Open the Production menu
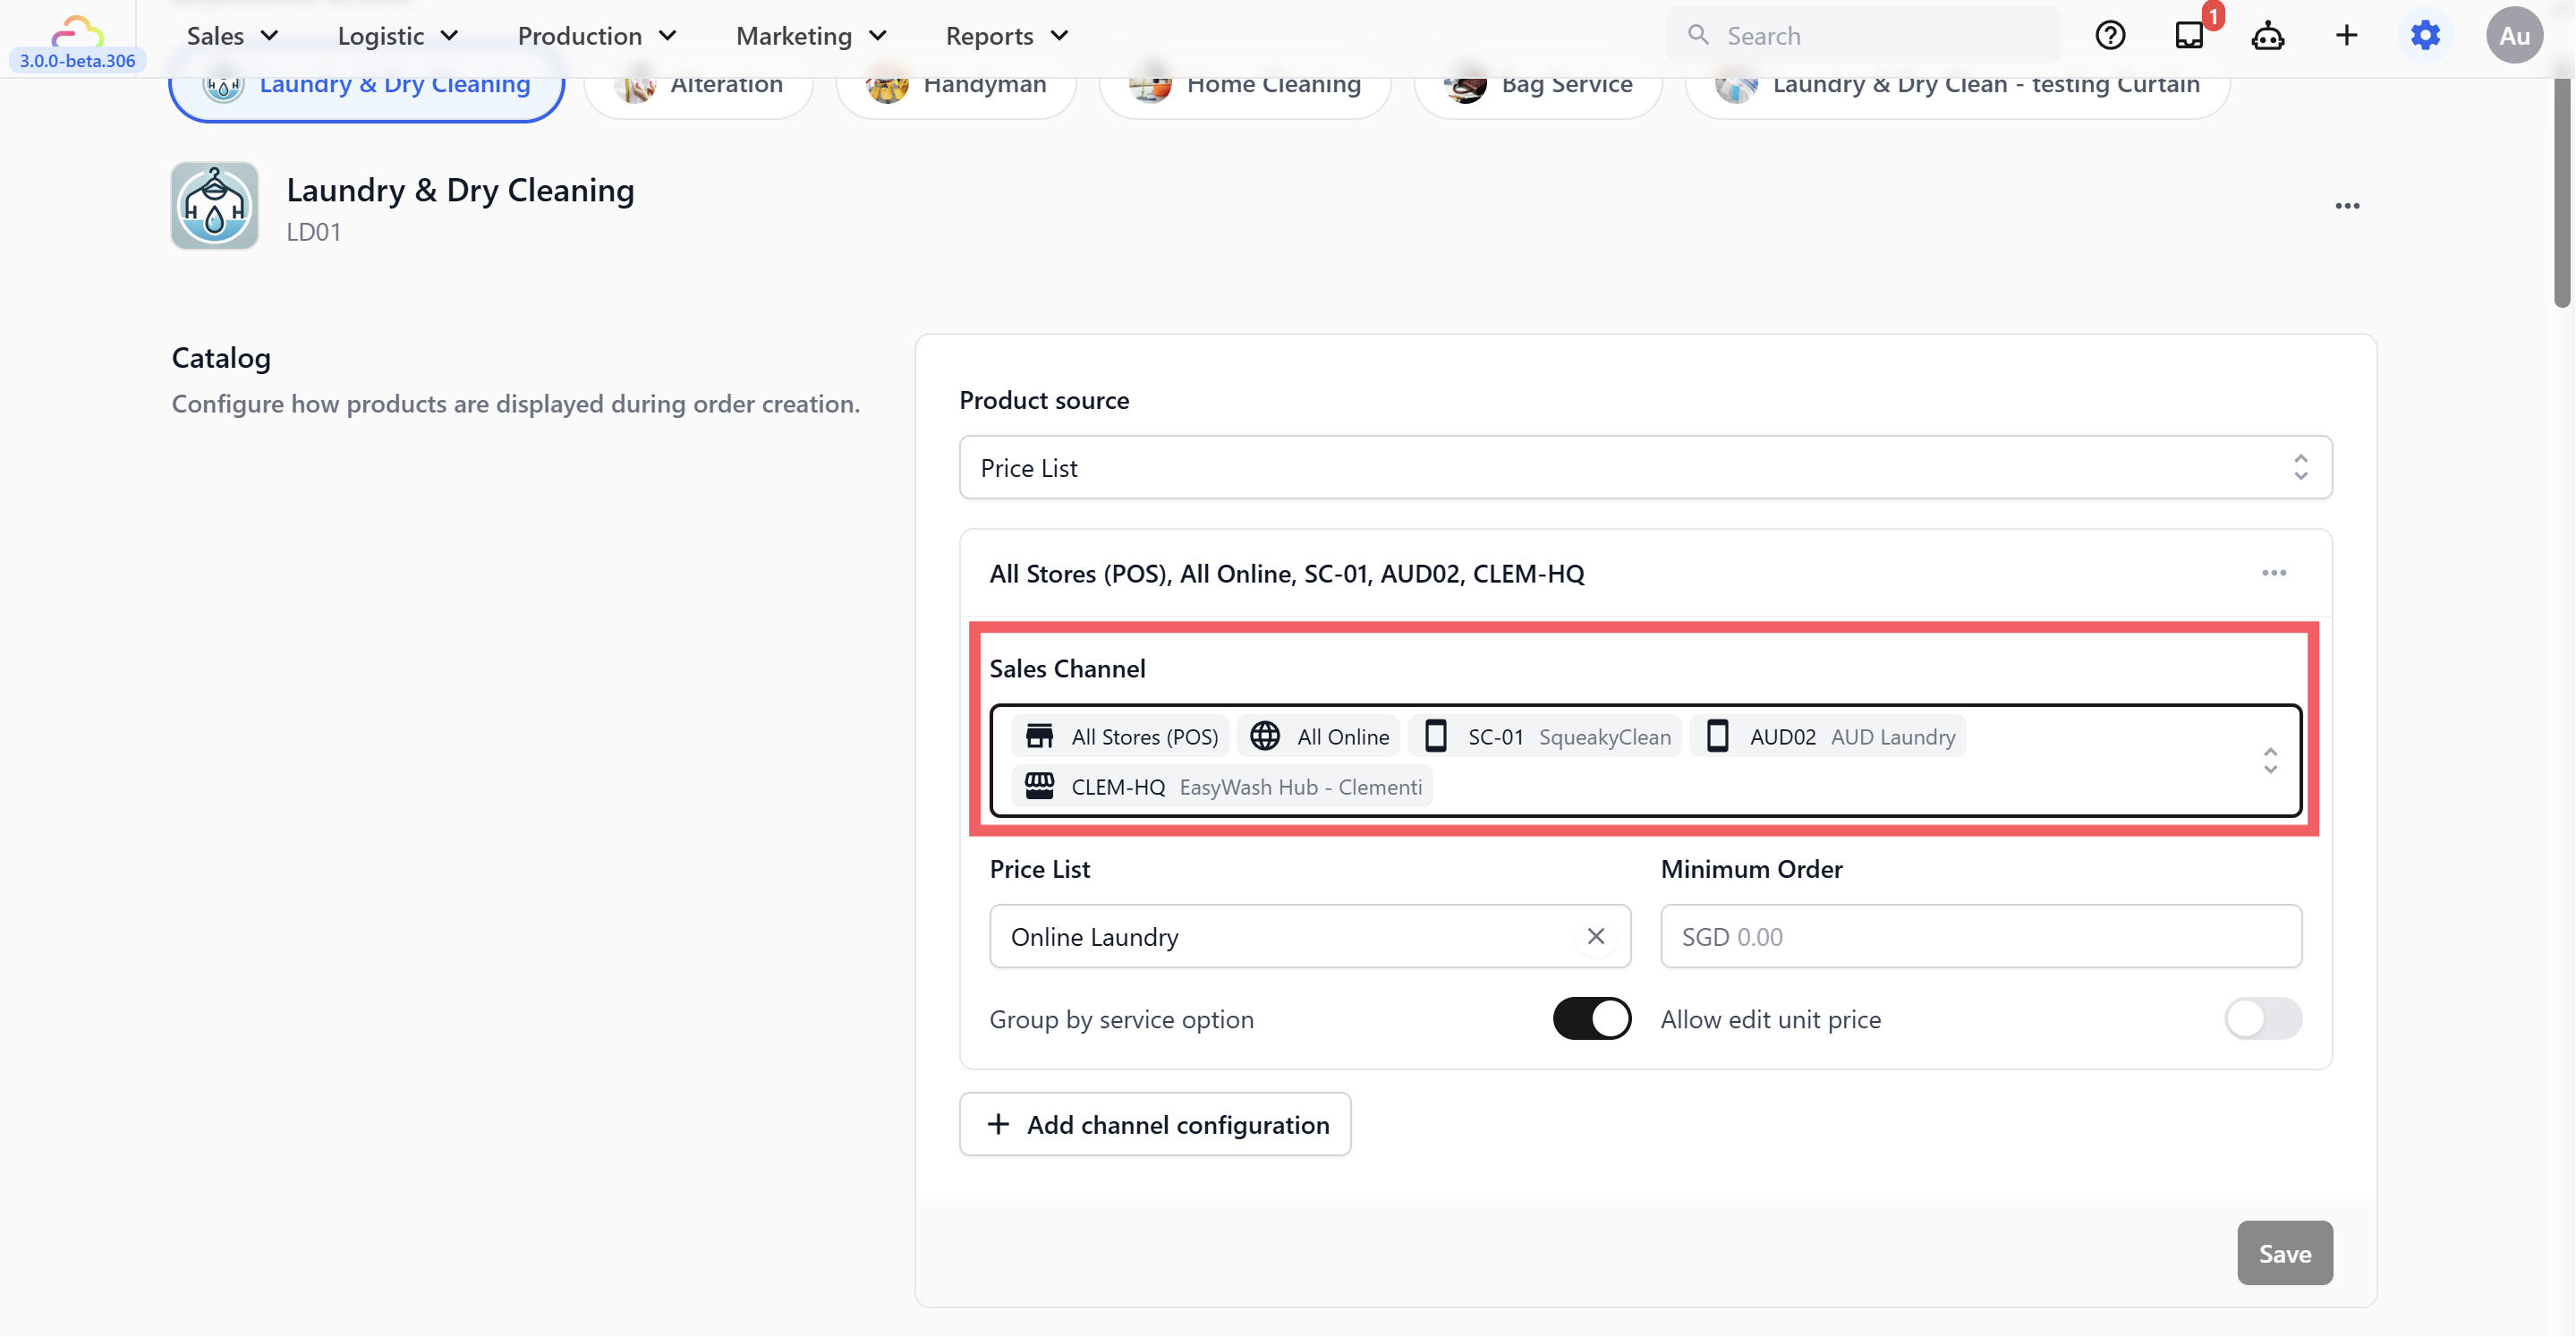Viewport: 2576px width, 1337px height. (597, 36)
